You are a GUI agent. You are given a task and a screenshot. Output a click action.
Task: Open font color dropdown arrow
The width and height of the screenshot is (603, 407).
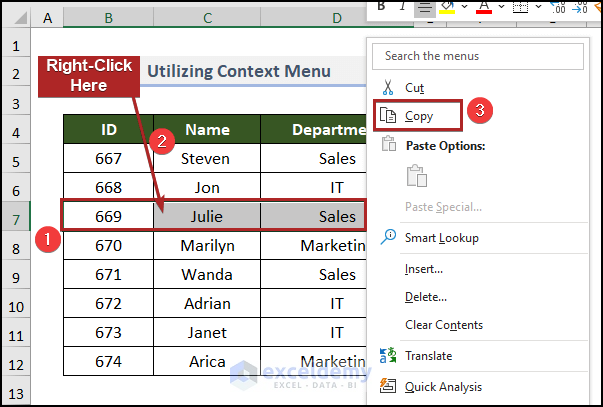pos(501,7)
